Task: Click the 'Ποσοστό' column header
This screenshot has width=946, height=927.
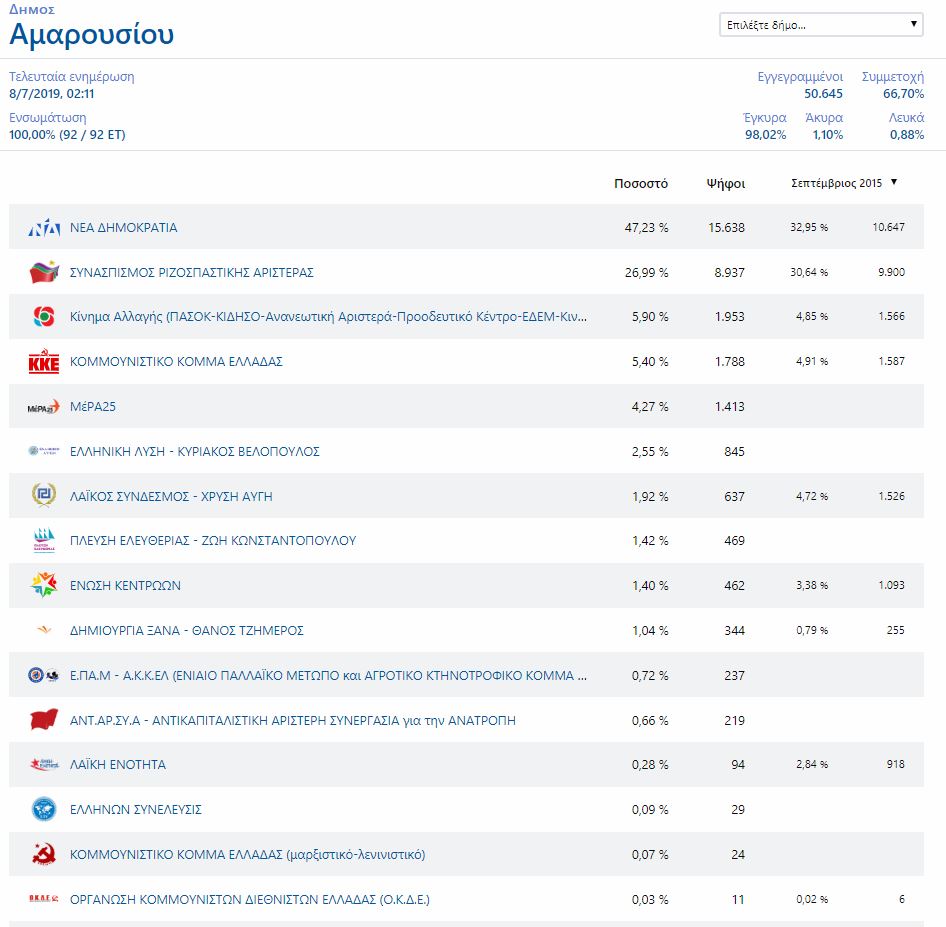Action: pos(641,183)
